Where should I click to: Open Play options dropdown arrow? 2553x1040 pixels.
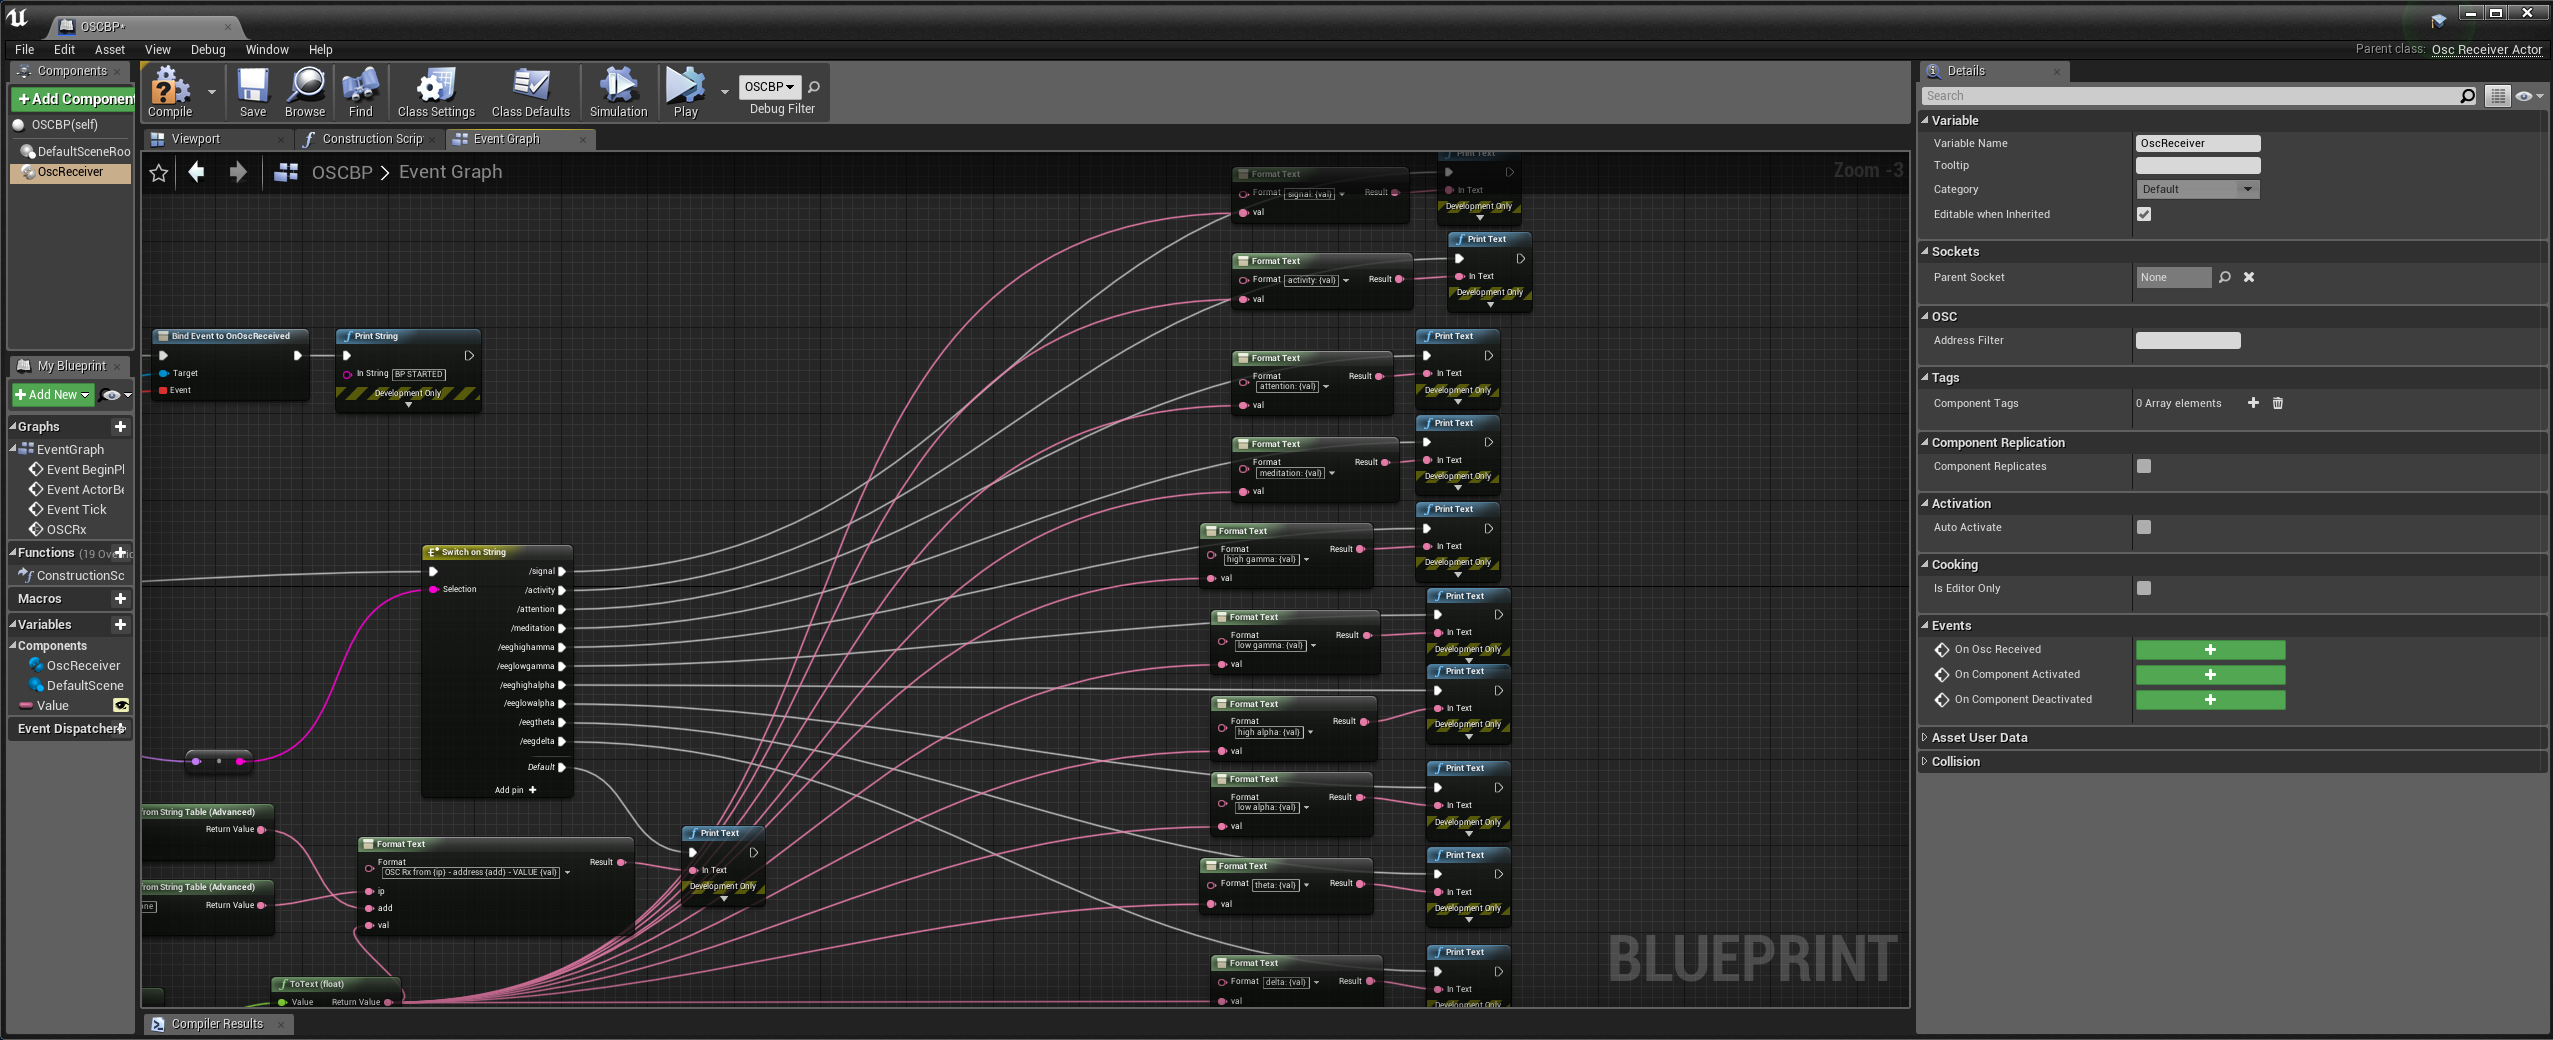pyautogui.click(x=725, y=92)
